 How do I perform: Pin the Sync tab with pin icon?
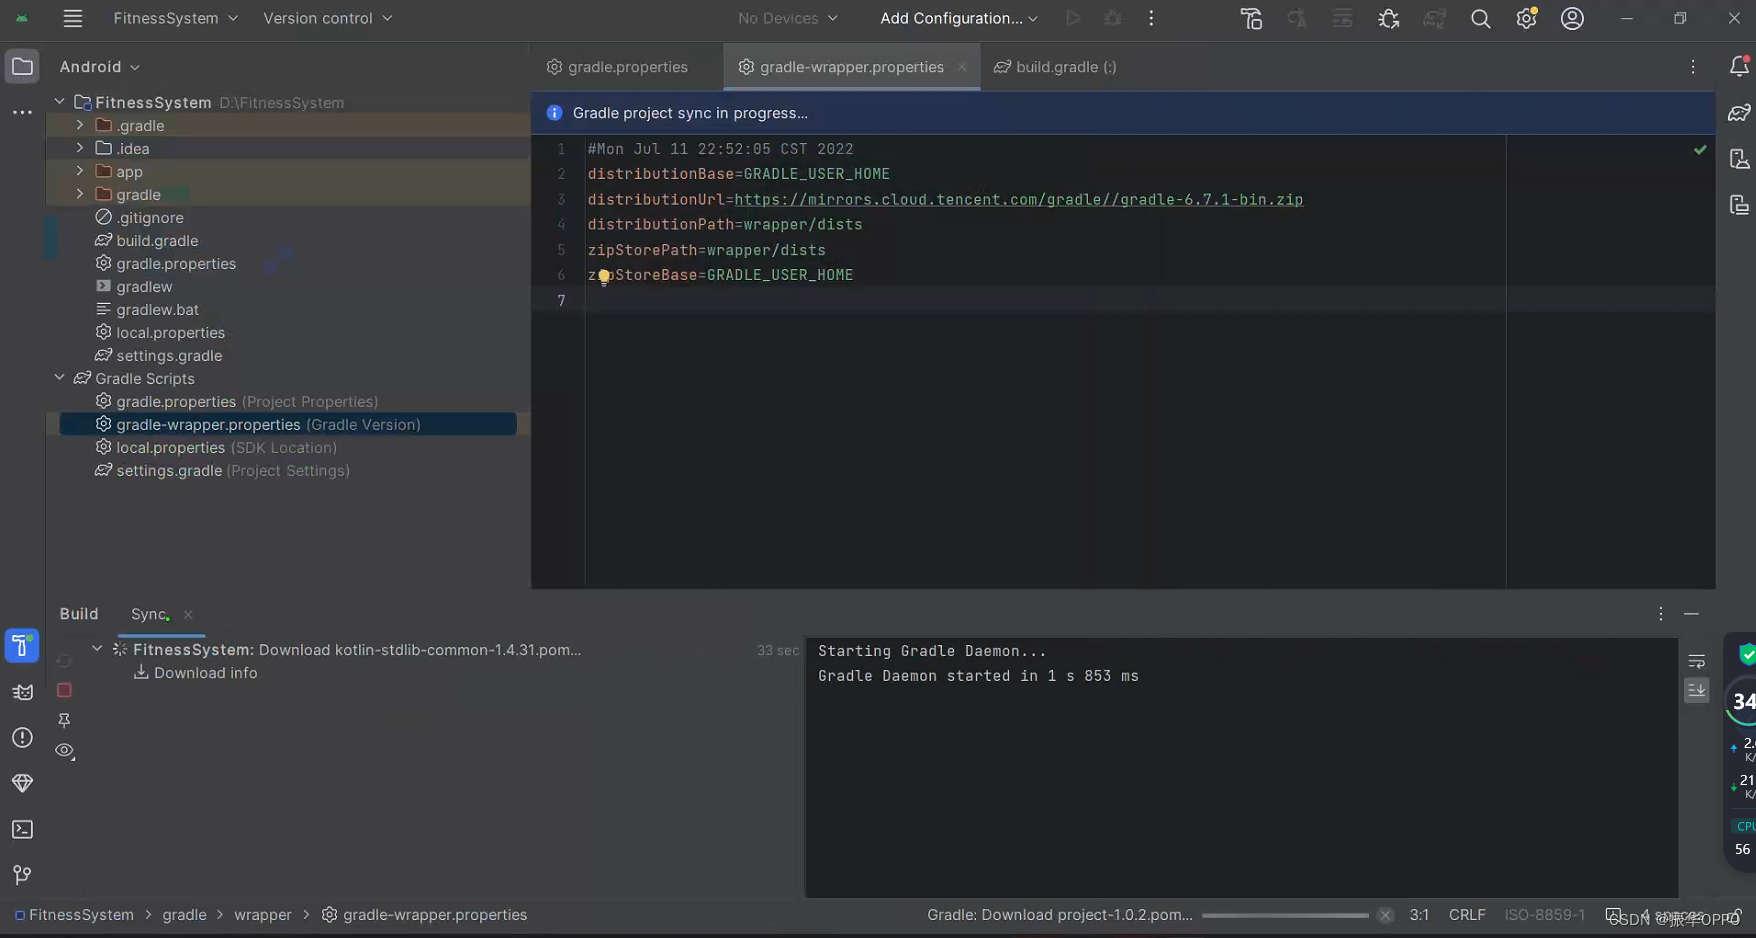pos(64,720)
